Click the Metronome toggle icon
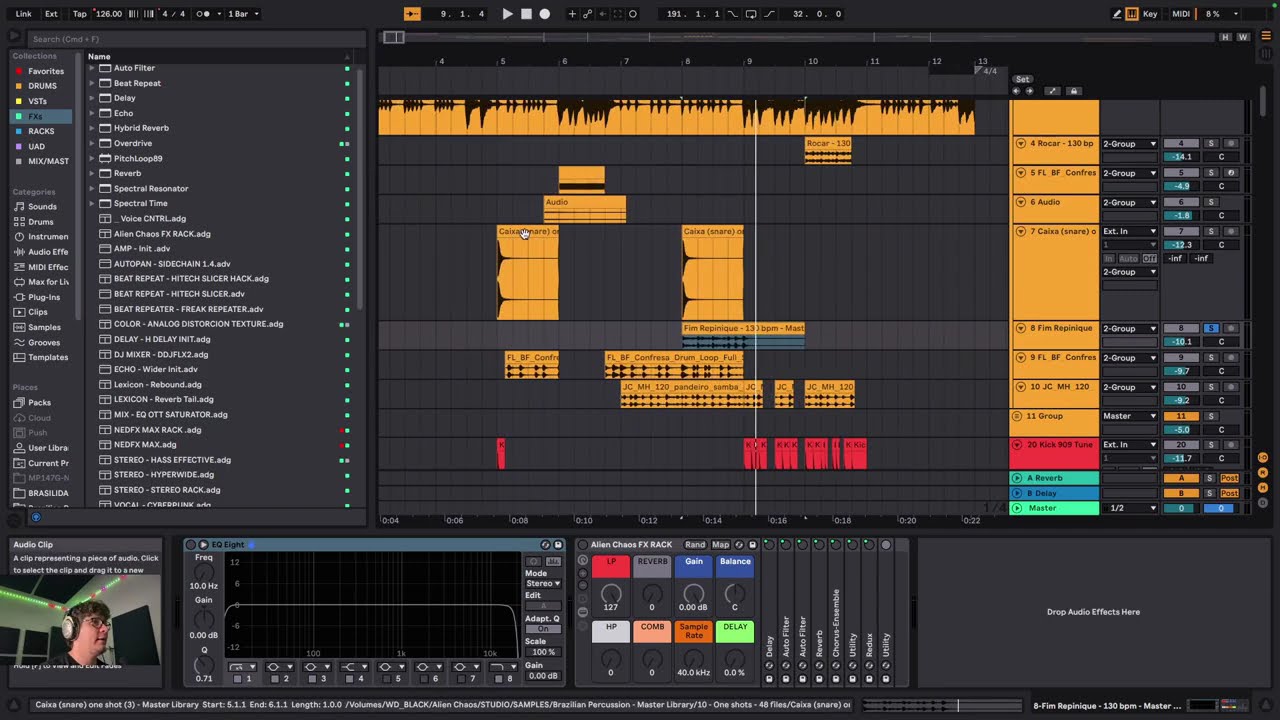This screenshot has width=1280, height=720. pos(205,14)
